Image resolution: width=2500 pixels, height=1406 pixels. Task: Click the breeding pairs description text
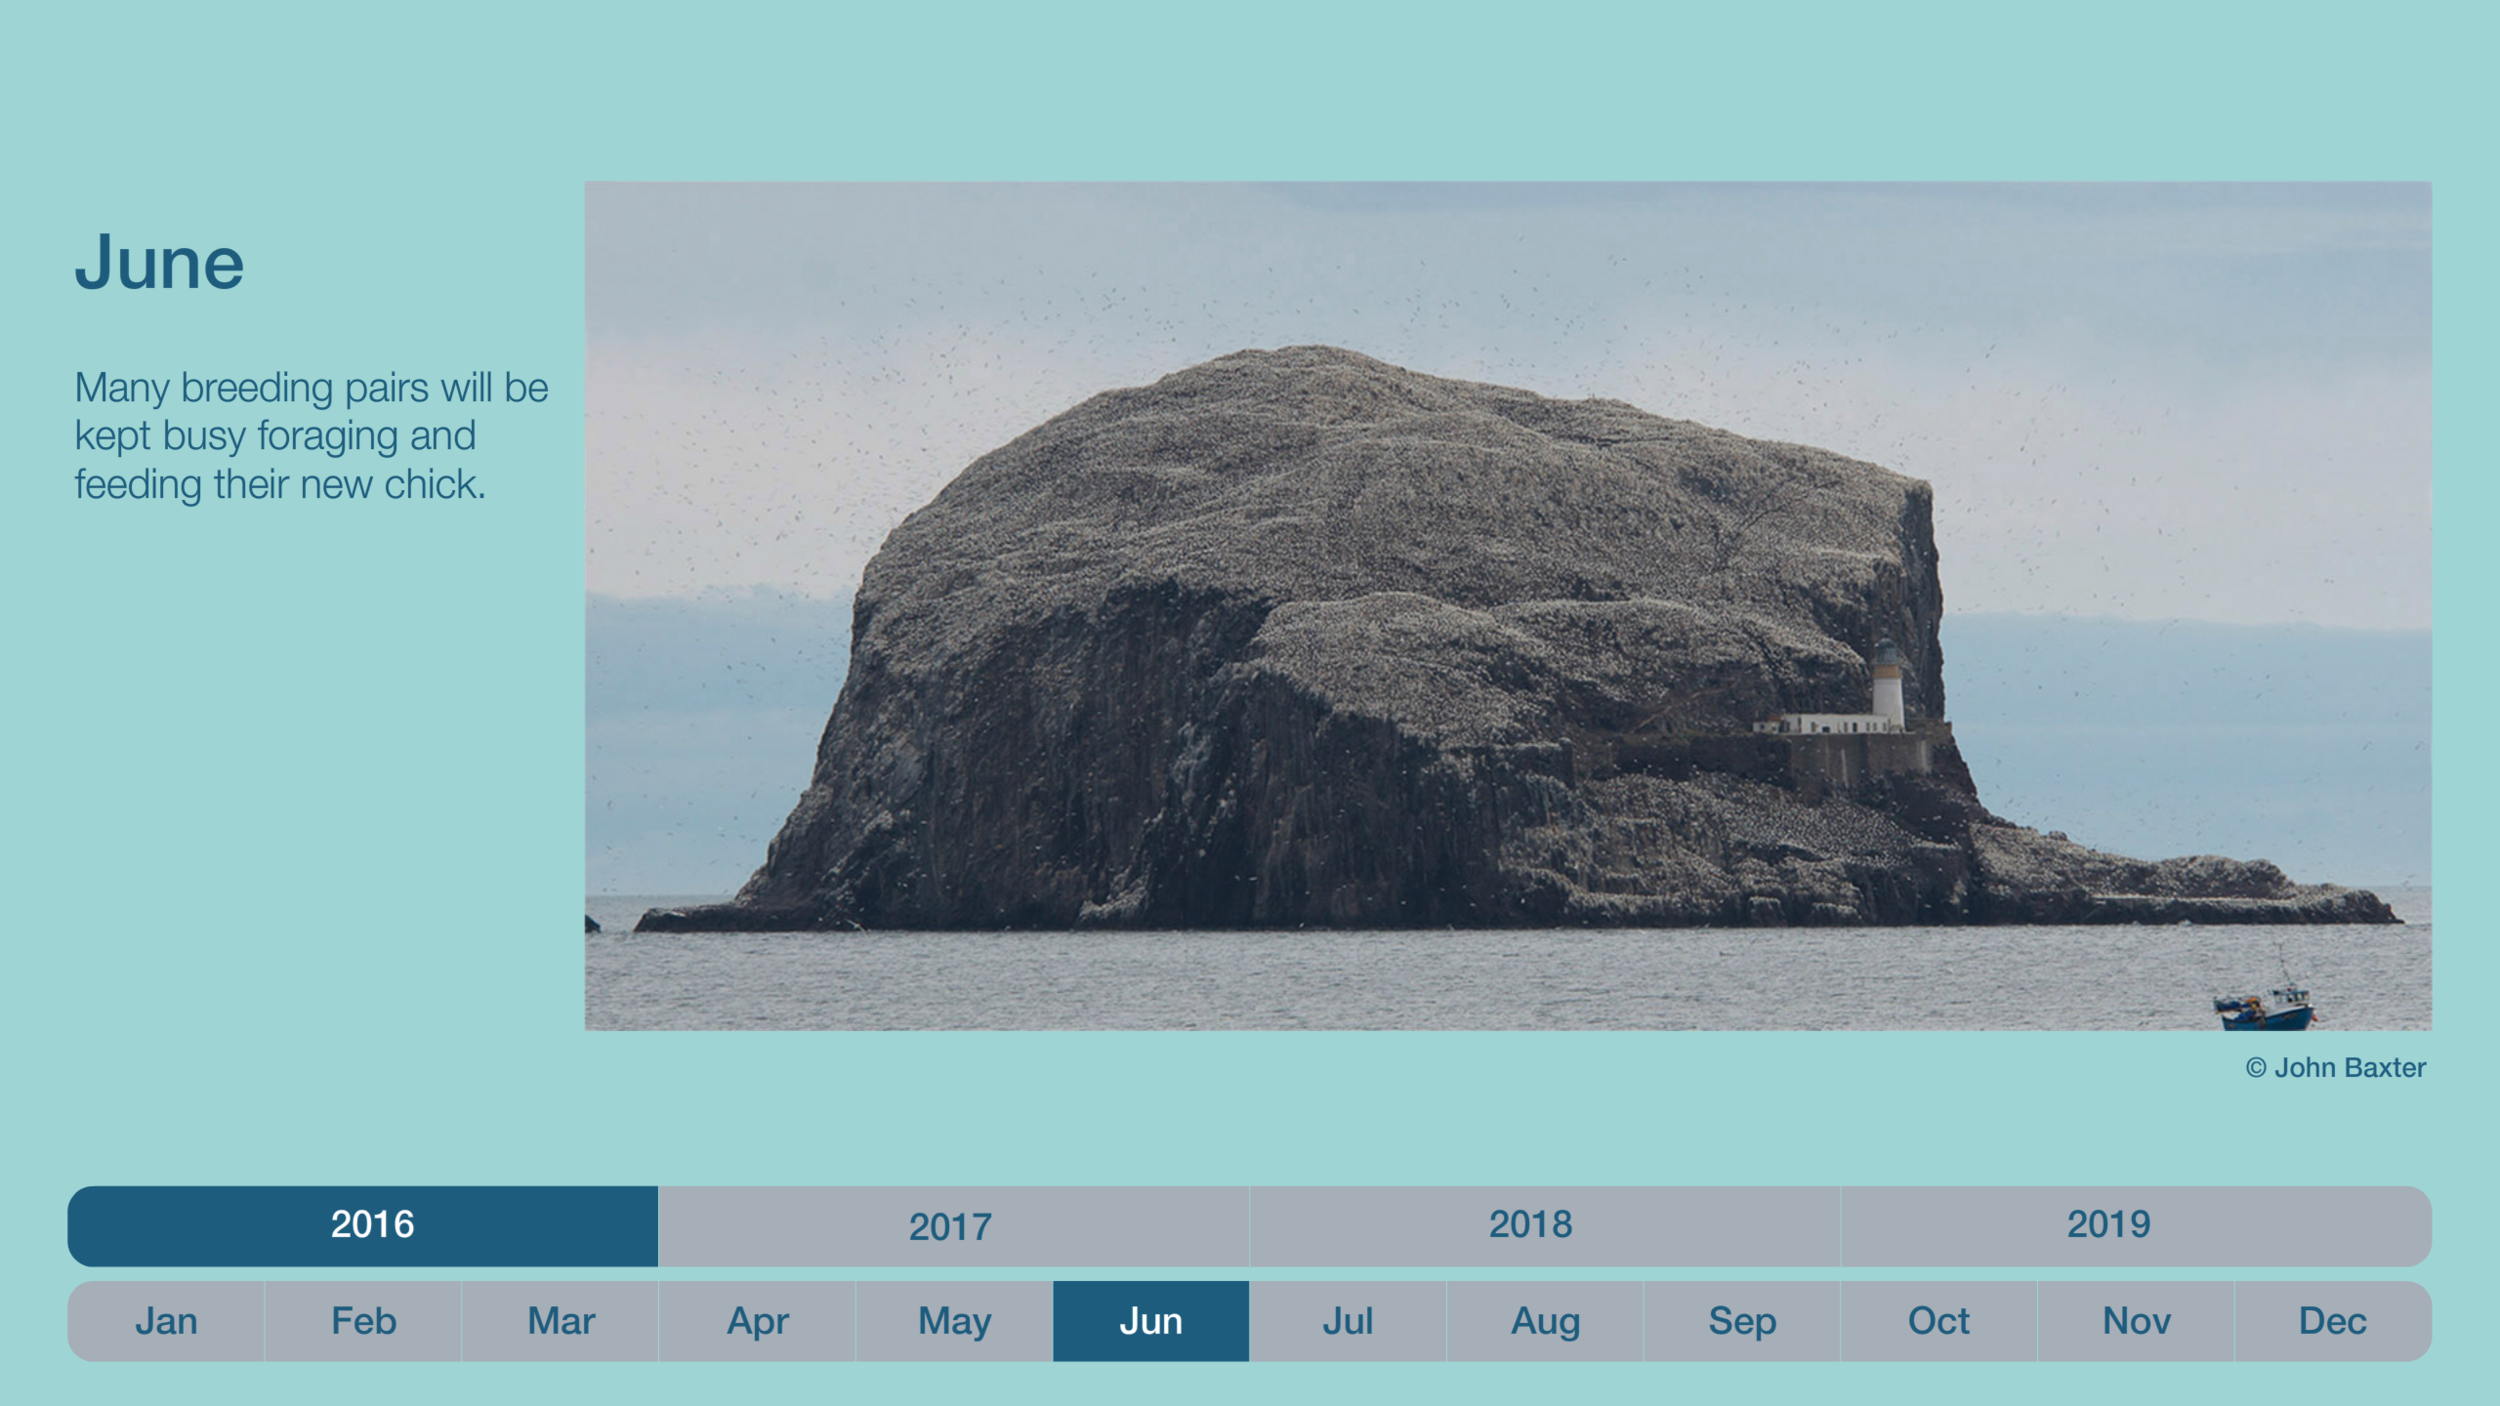pos(310,436)
